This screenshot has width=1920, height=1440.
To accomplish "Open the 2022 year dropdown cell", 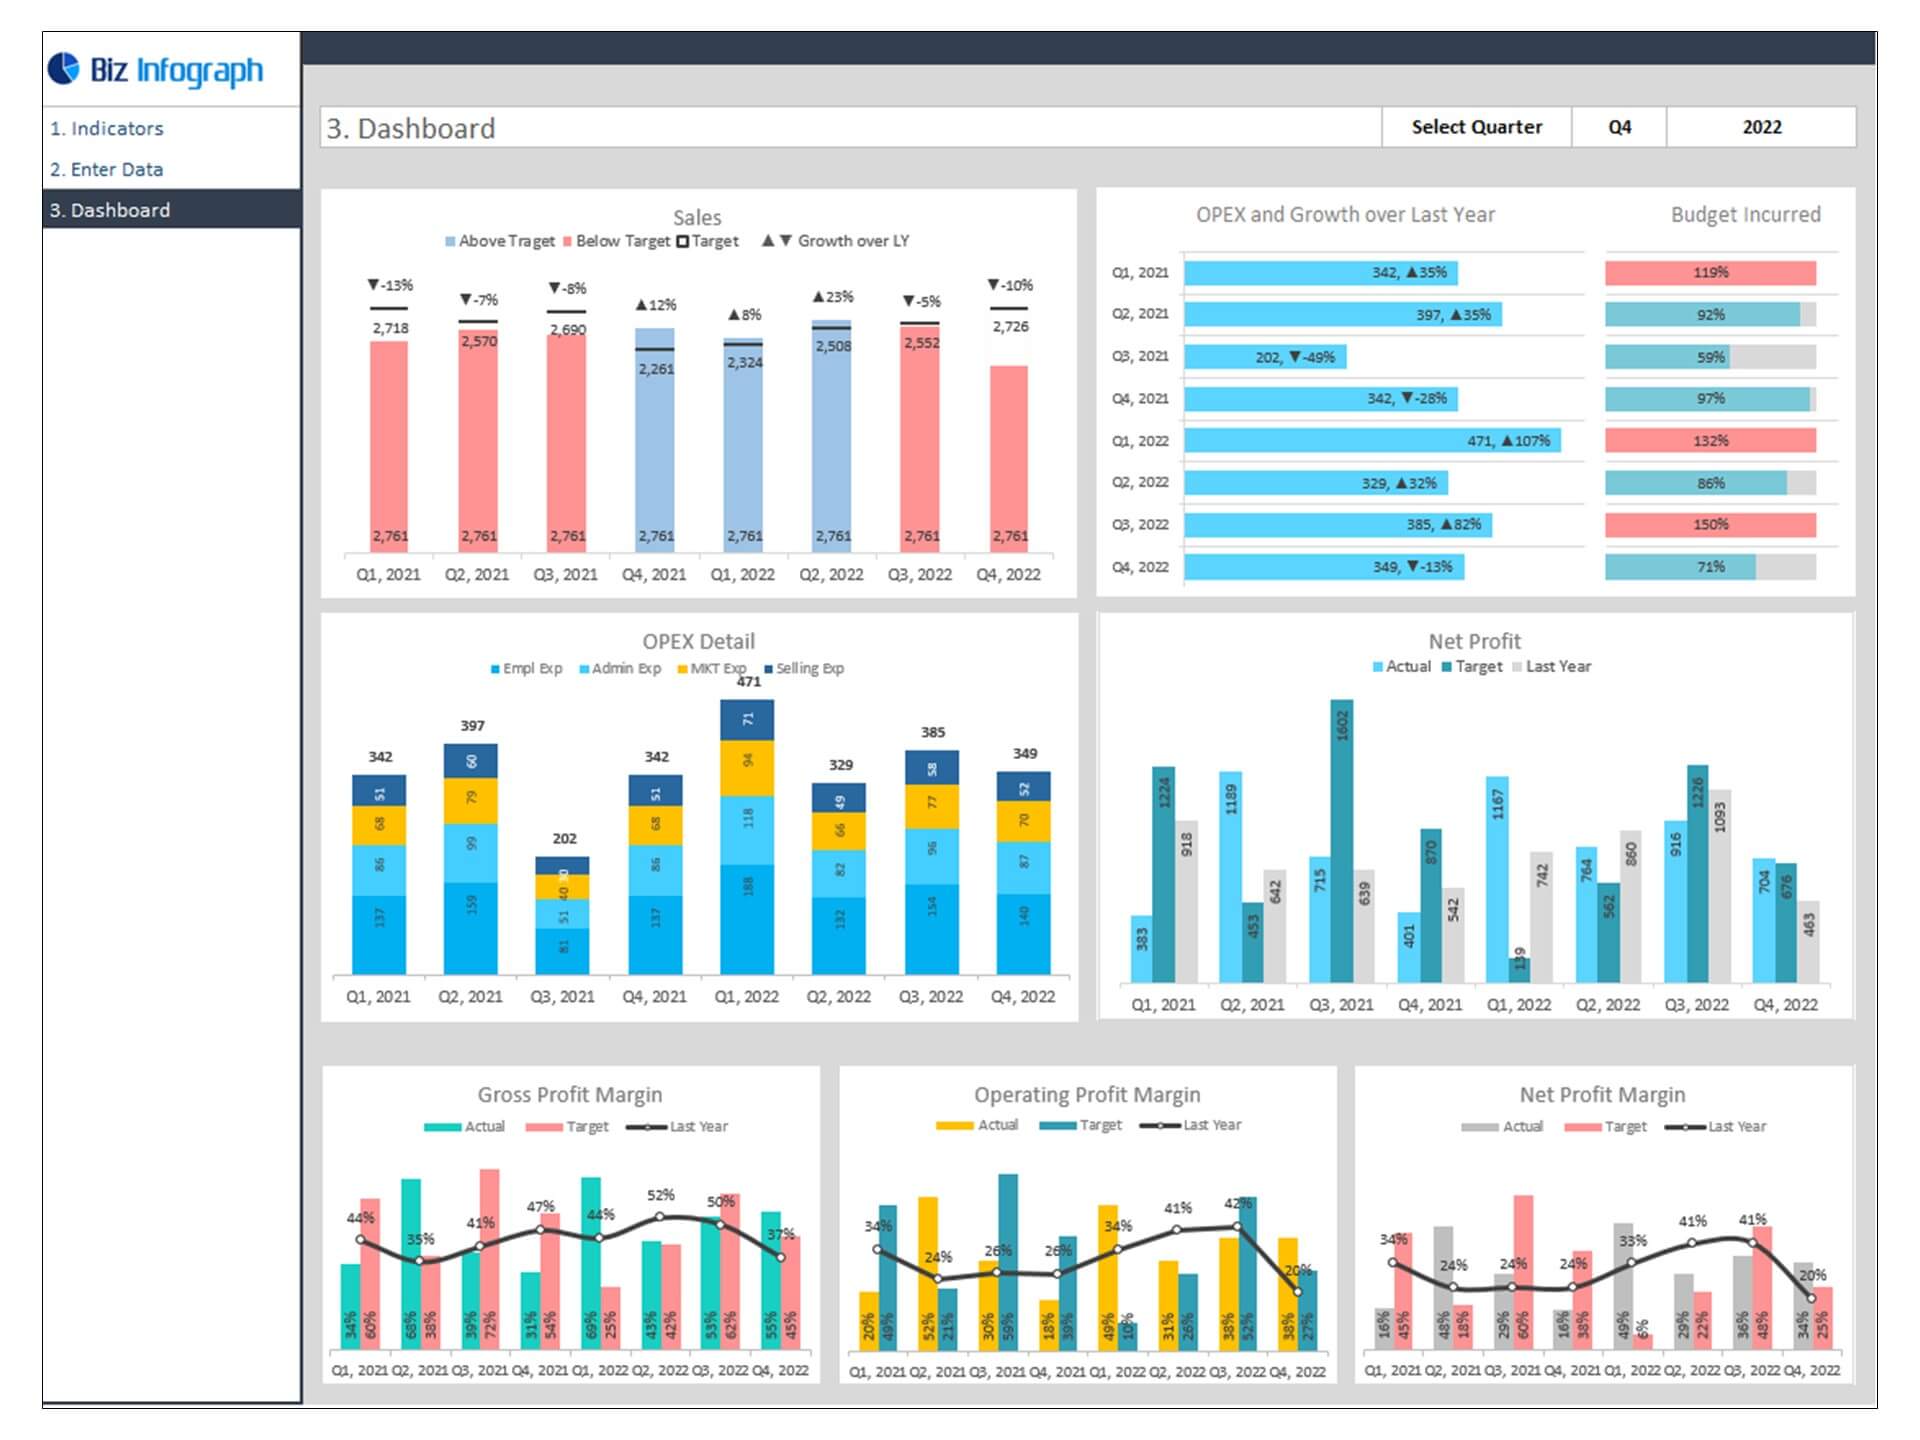I will 1760,127.
